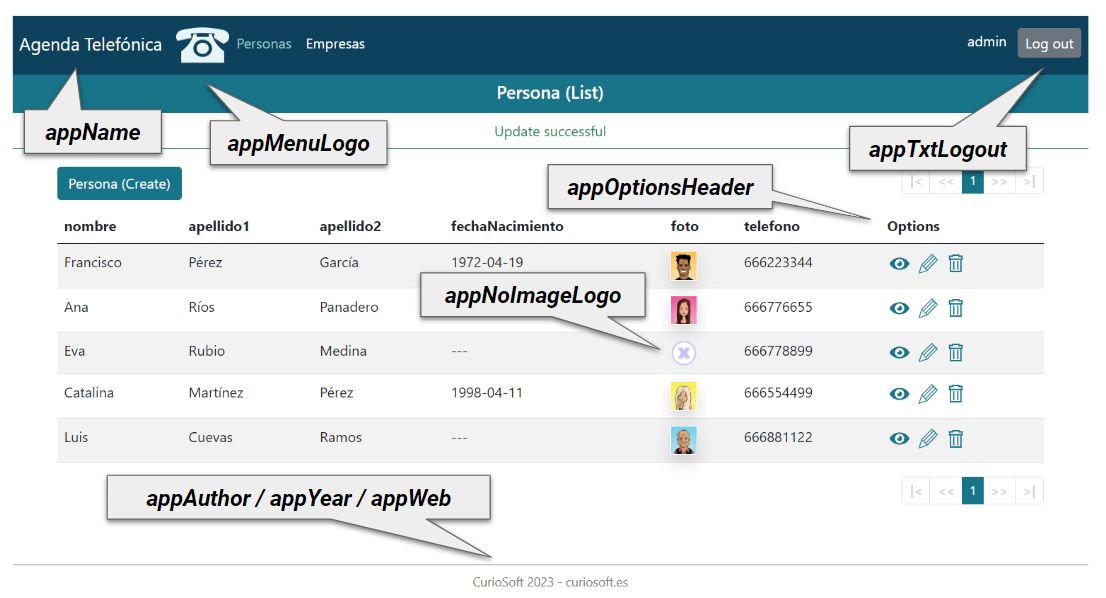
Task: View details for Francisco Pérez
Action: [x=899, y=264]
